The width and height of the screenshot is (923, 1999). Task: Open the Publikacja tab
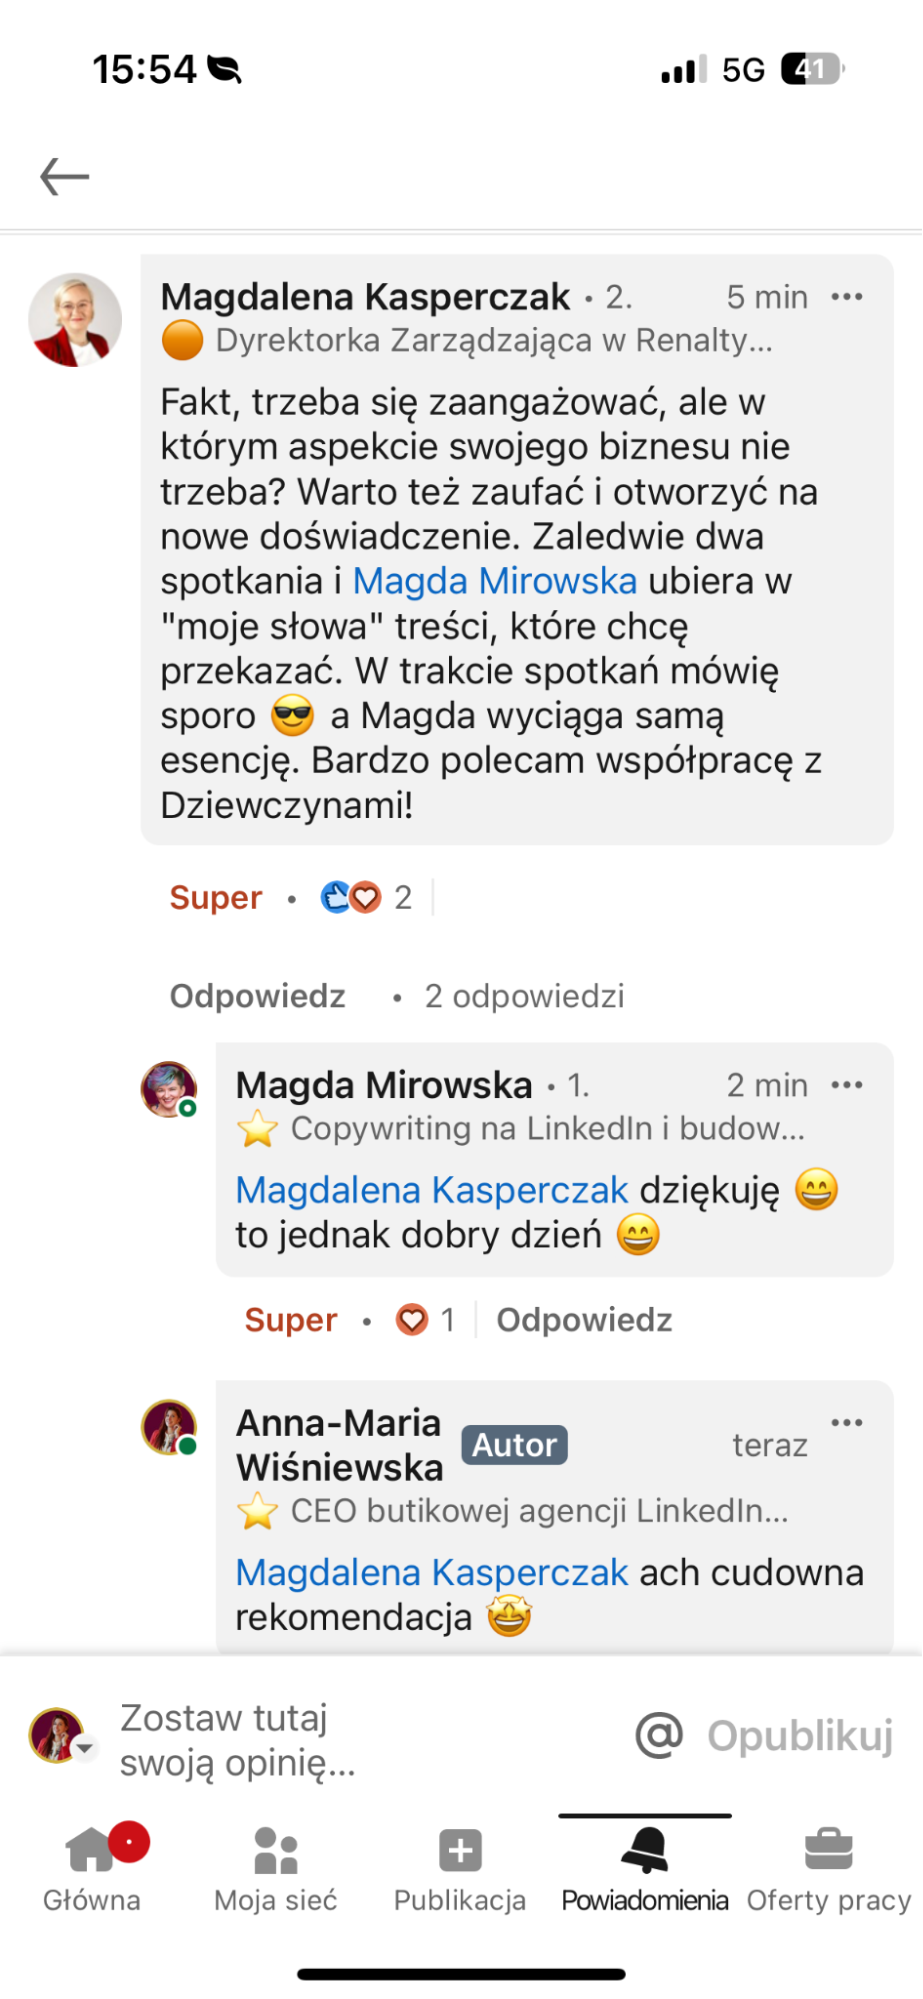[x=460, y=1865]
